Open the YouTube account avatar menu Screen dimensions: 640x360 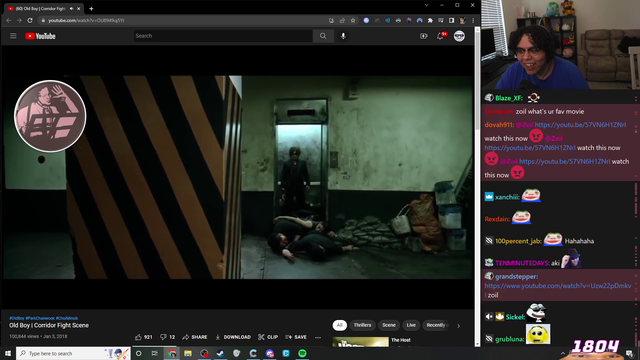[x=459, y=36]
